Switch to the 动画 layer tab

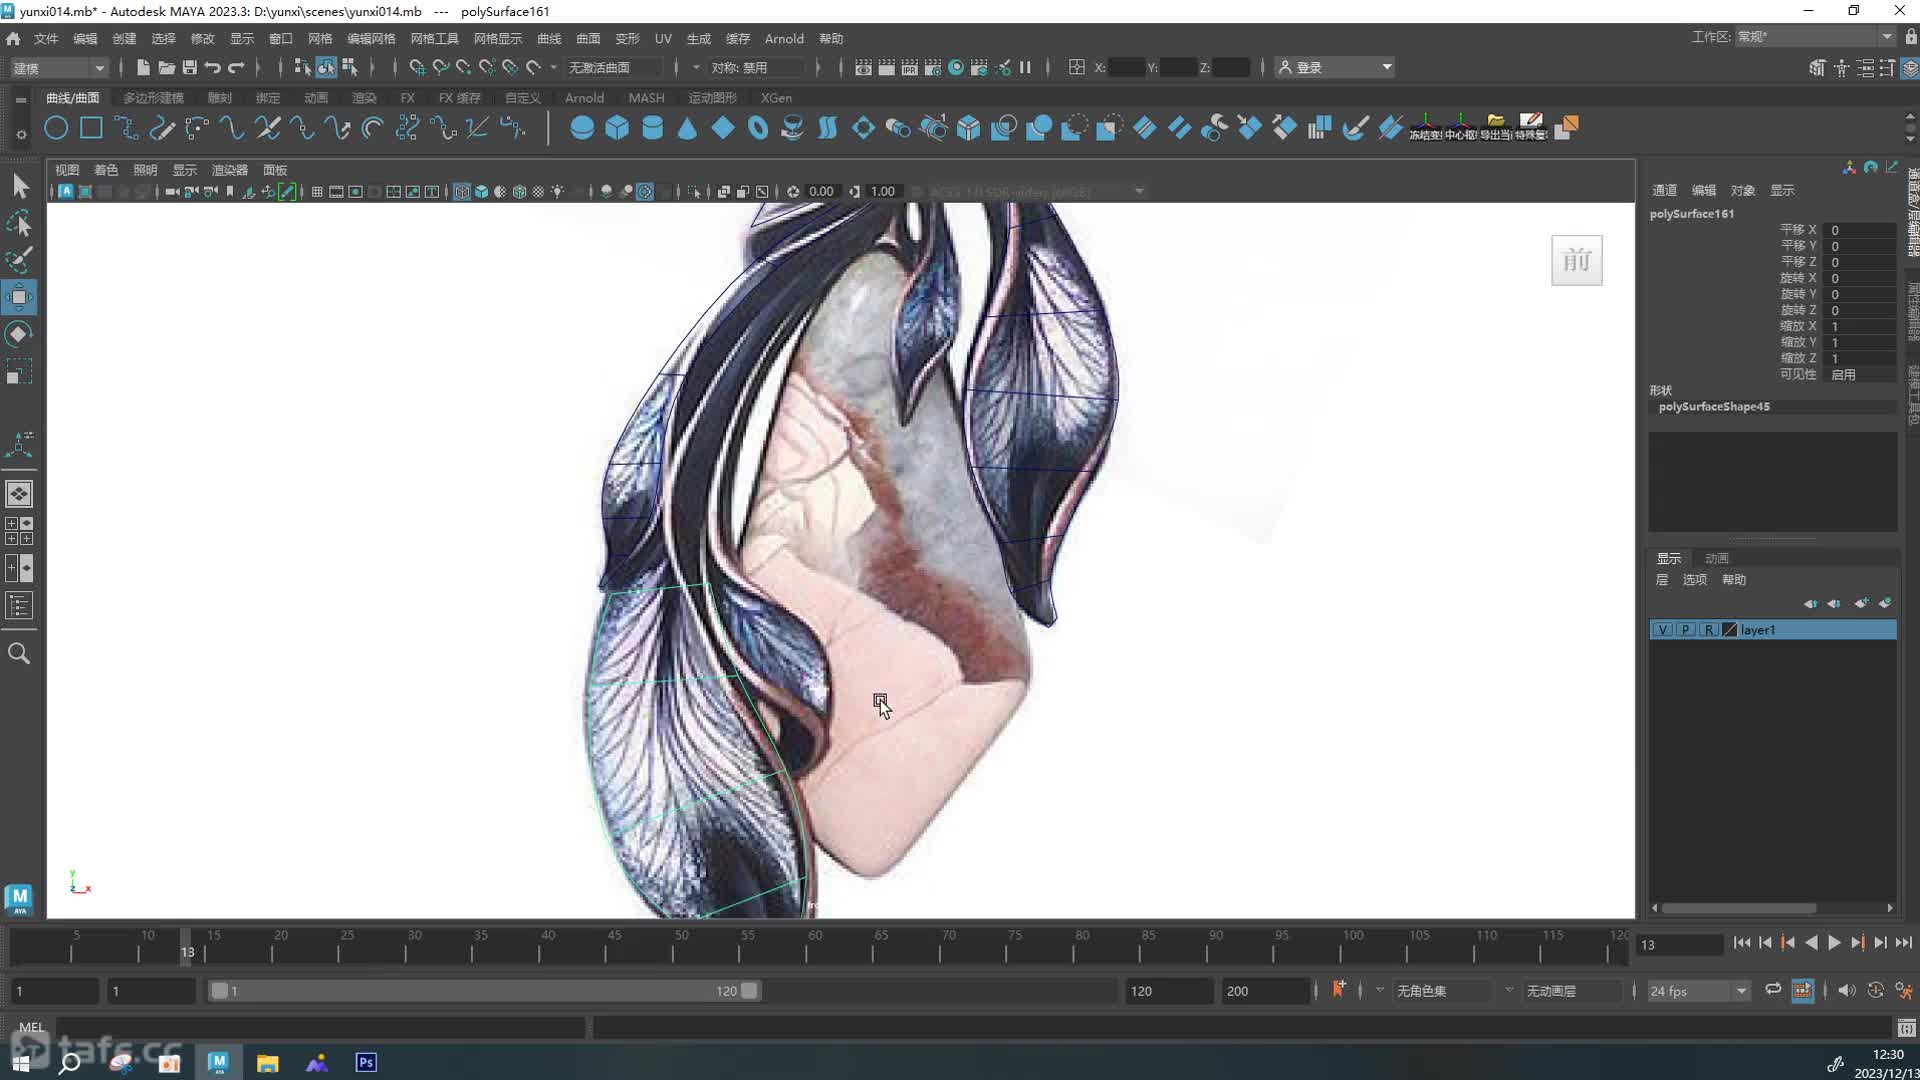pos(1717,558)
